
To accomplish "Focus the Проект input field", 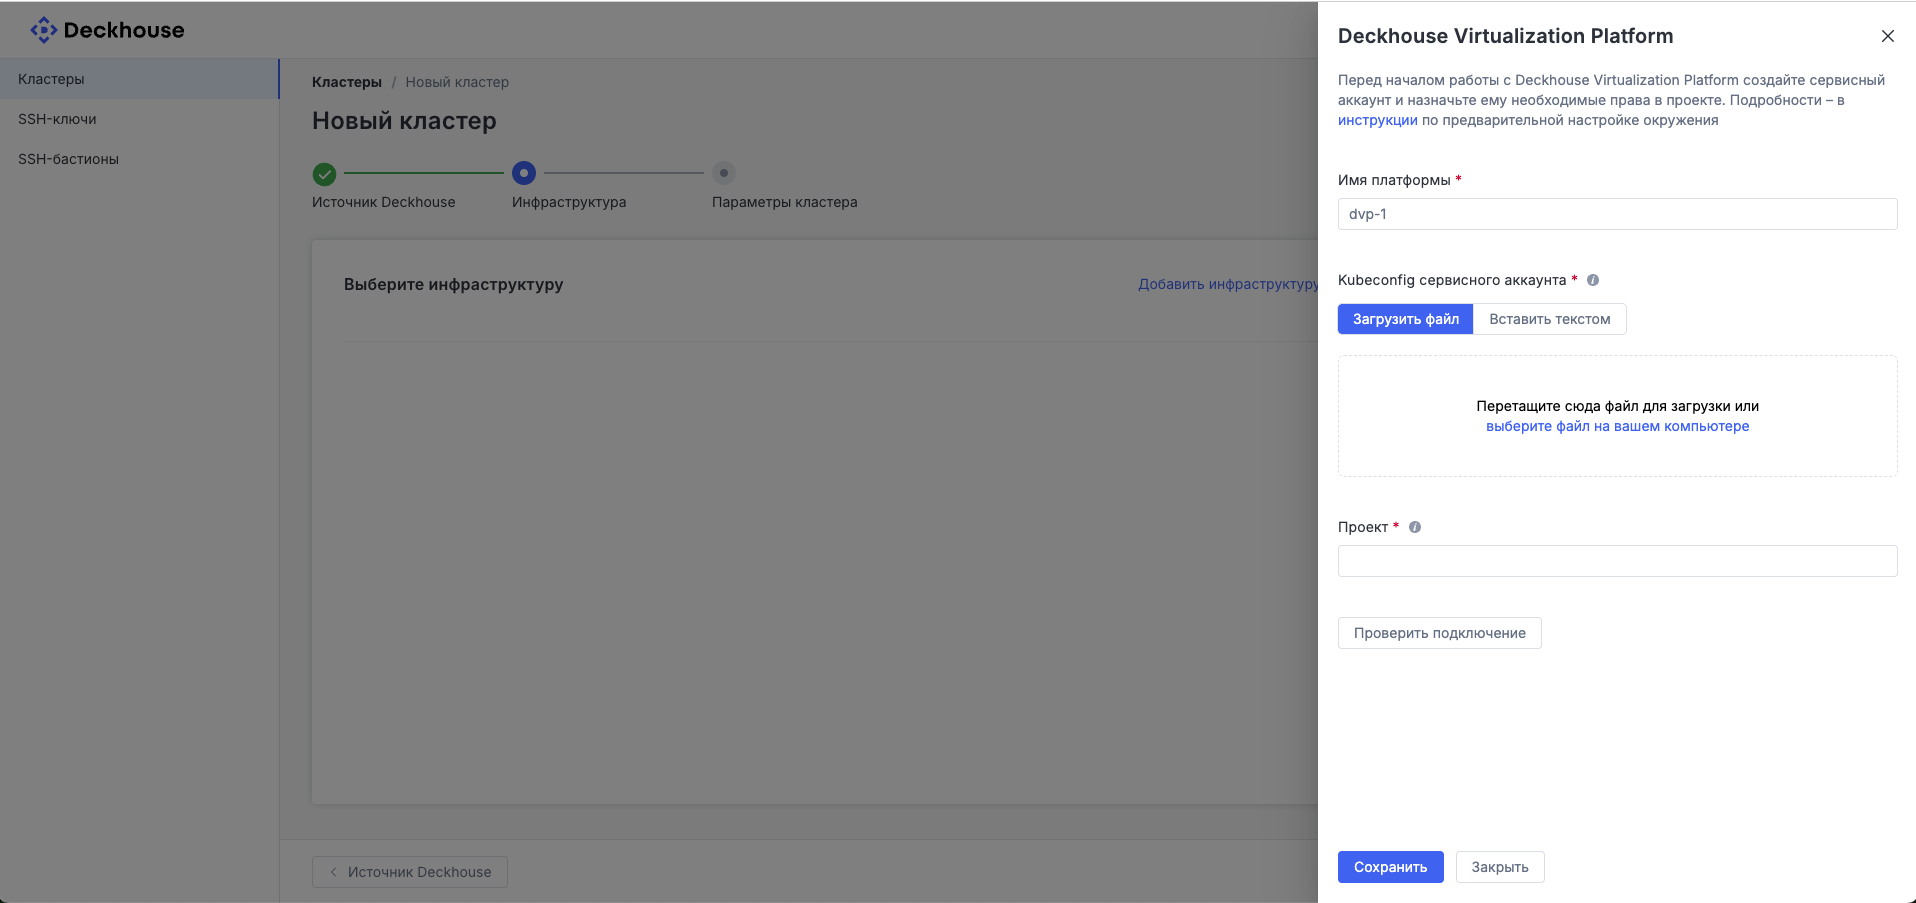I will tap(1618, 561).
